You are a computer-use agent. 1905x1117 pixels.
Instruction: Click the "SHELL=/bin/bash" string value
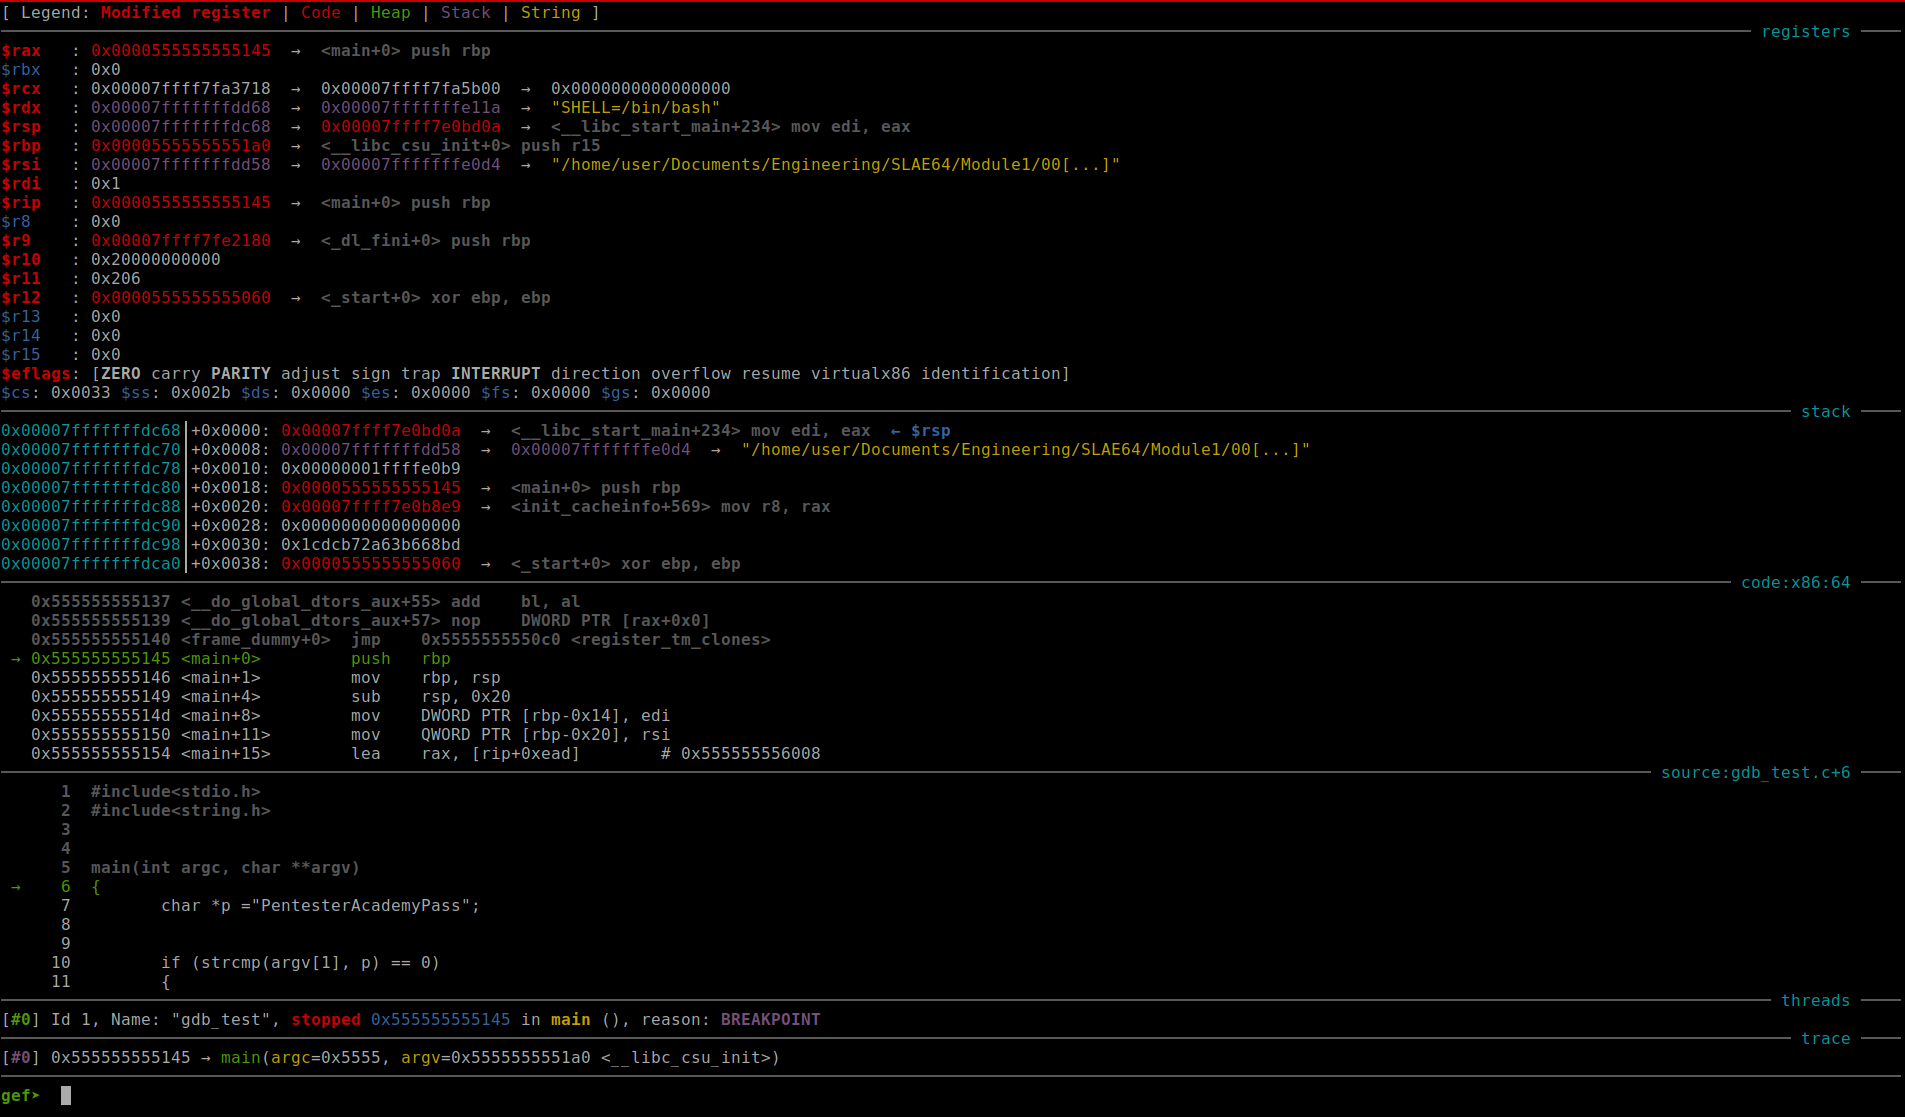[635, 108]
